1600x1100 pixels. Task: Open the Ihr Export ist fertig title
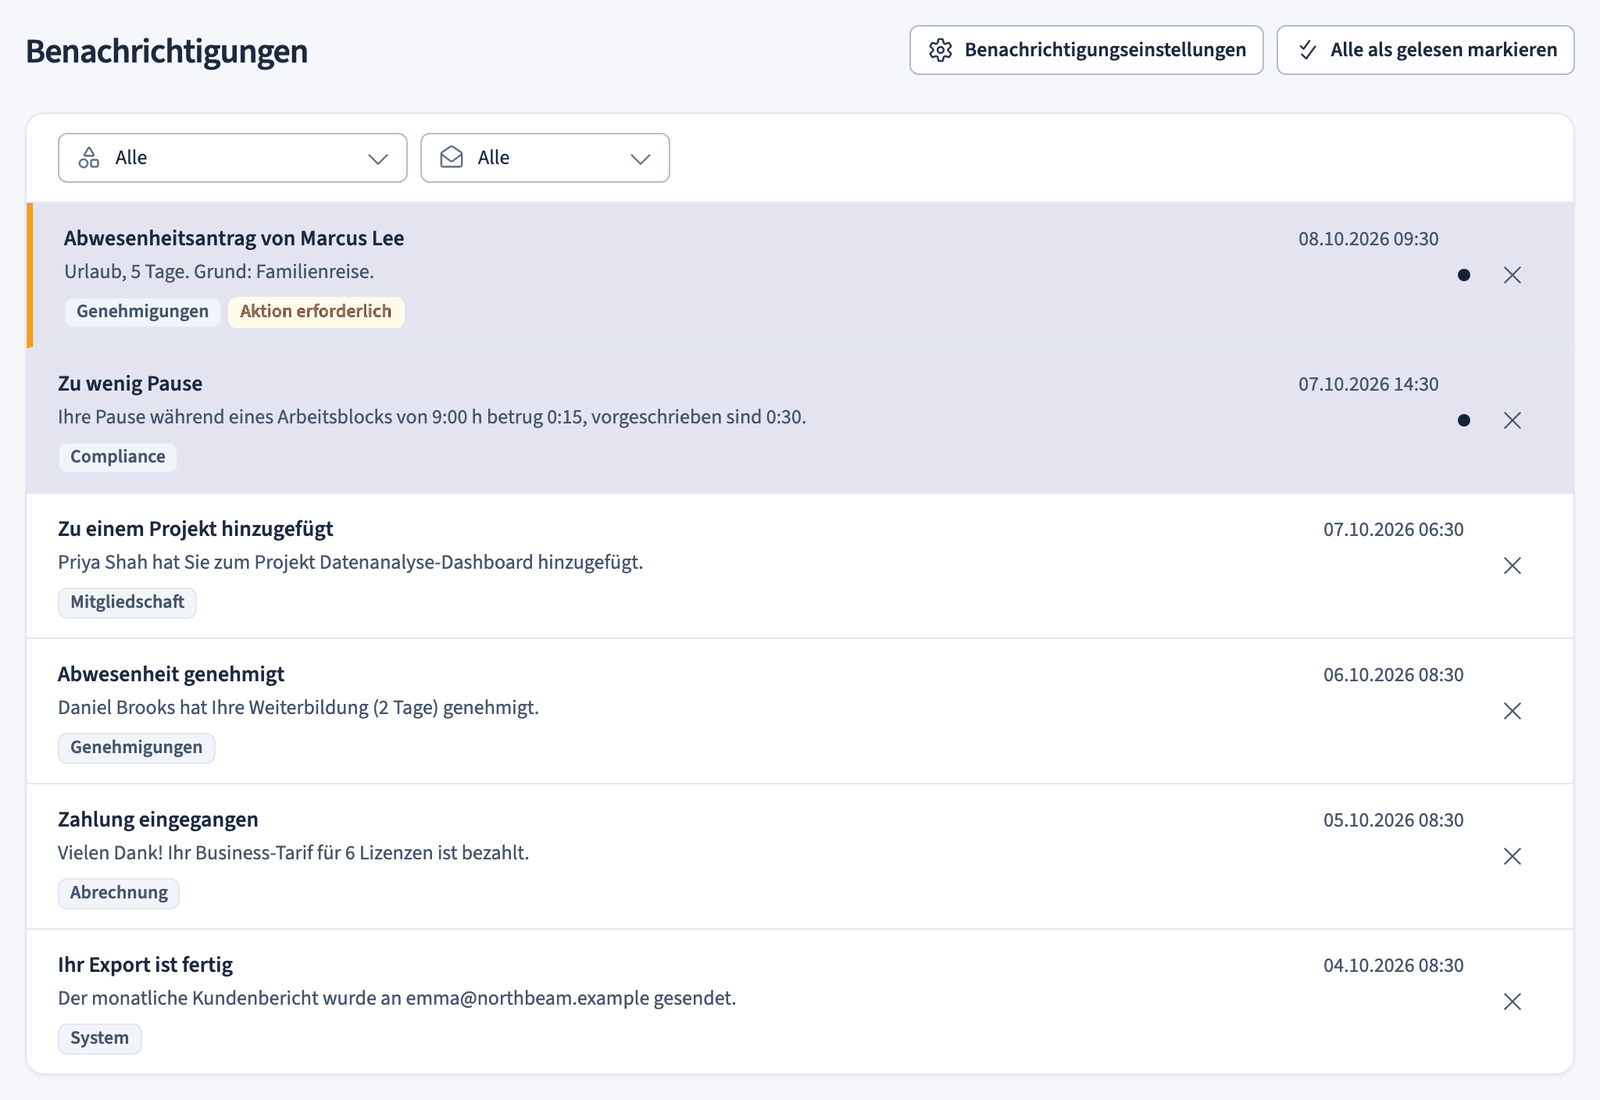point(145,965)
